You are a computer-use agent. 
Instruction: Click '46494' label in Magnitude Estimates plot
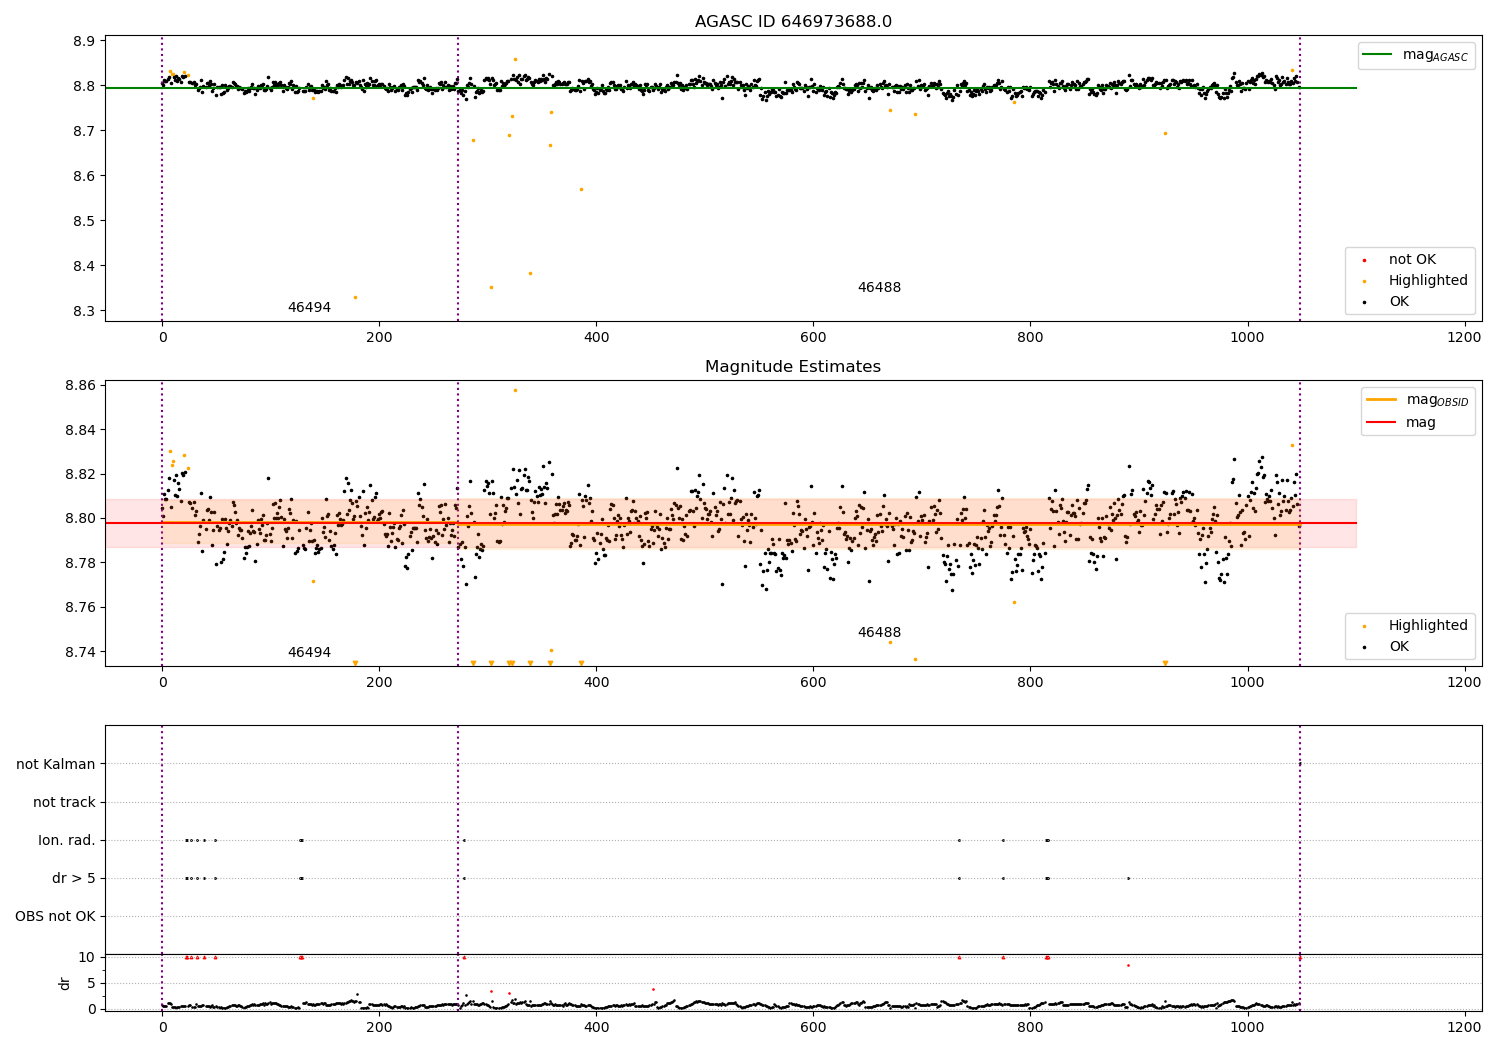click(x=309, y=653)
